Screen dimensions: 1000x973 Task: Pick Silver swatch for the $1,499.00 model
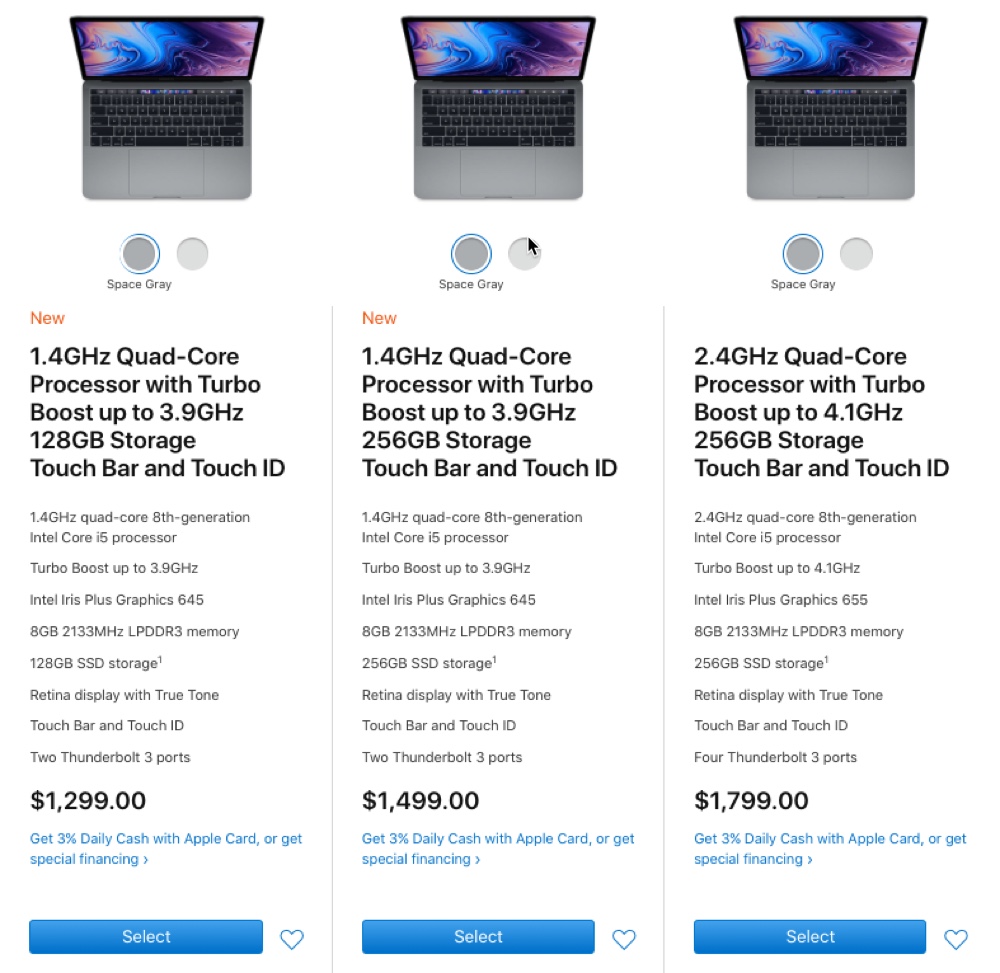tap(524, 254)
